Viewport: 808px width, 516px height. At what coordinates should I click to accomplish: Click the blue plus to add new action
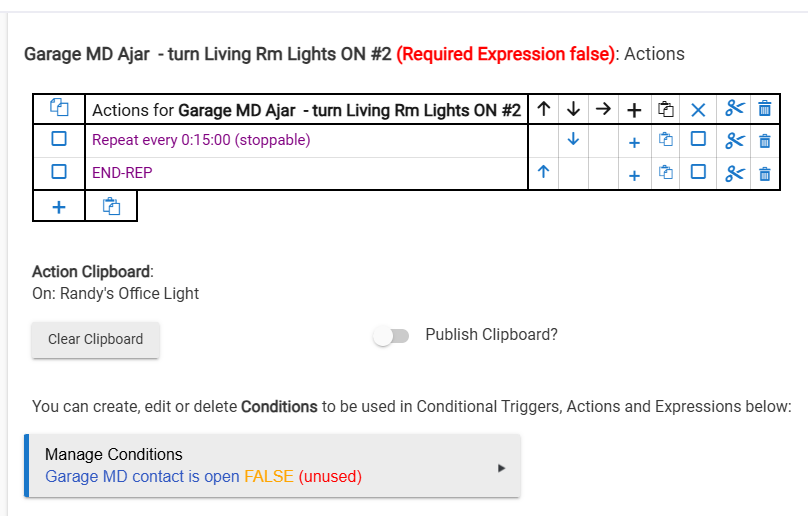pos(59,206)
